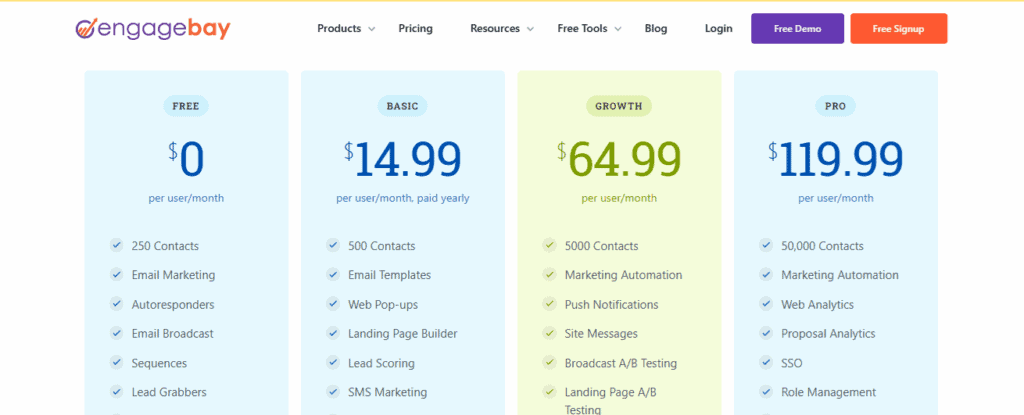The height and width of the screenshot is (415, 1024).
Task: Click checkmark icon beside Broadcast A/B Testing
Action: pyautogui.click(x=549, y=363)
